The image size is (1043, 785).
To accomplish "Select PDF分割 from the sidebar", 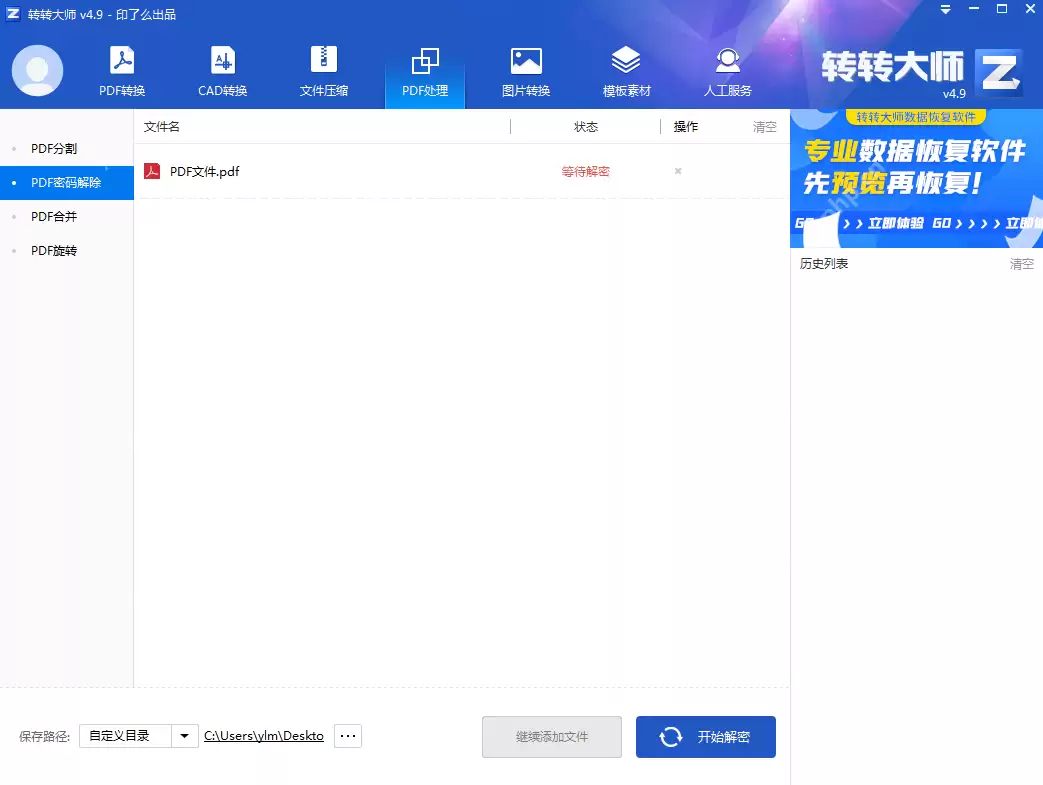I will click(55, 148).
